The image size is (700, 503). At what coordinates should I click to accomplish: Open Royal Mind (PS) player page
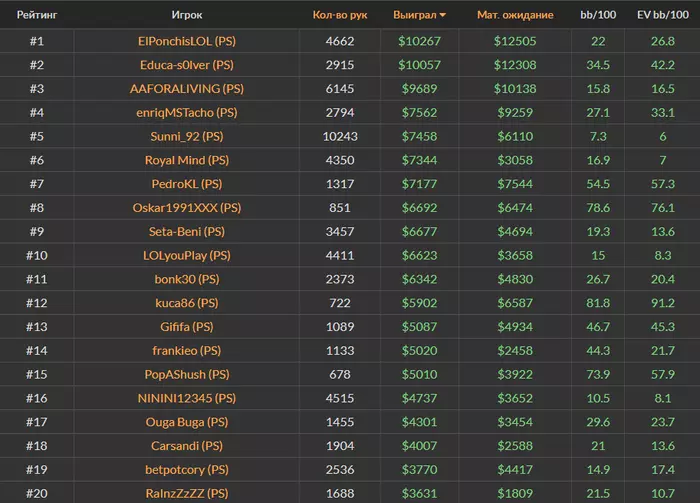point(186,160)
